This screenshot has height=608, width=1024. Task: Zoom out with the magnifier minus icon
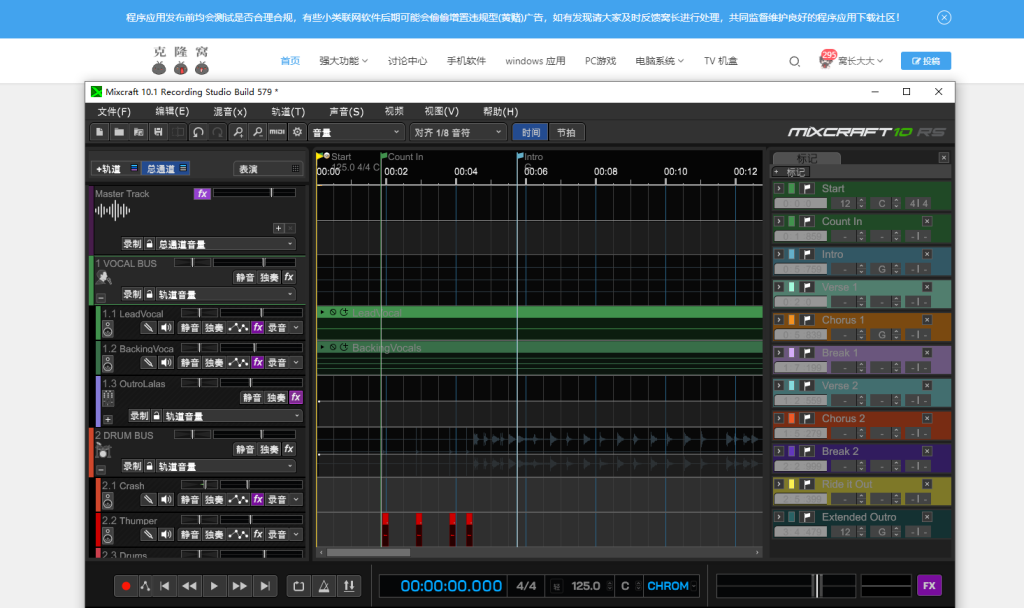tap(258, 132)
